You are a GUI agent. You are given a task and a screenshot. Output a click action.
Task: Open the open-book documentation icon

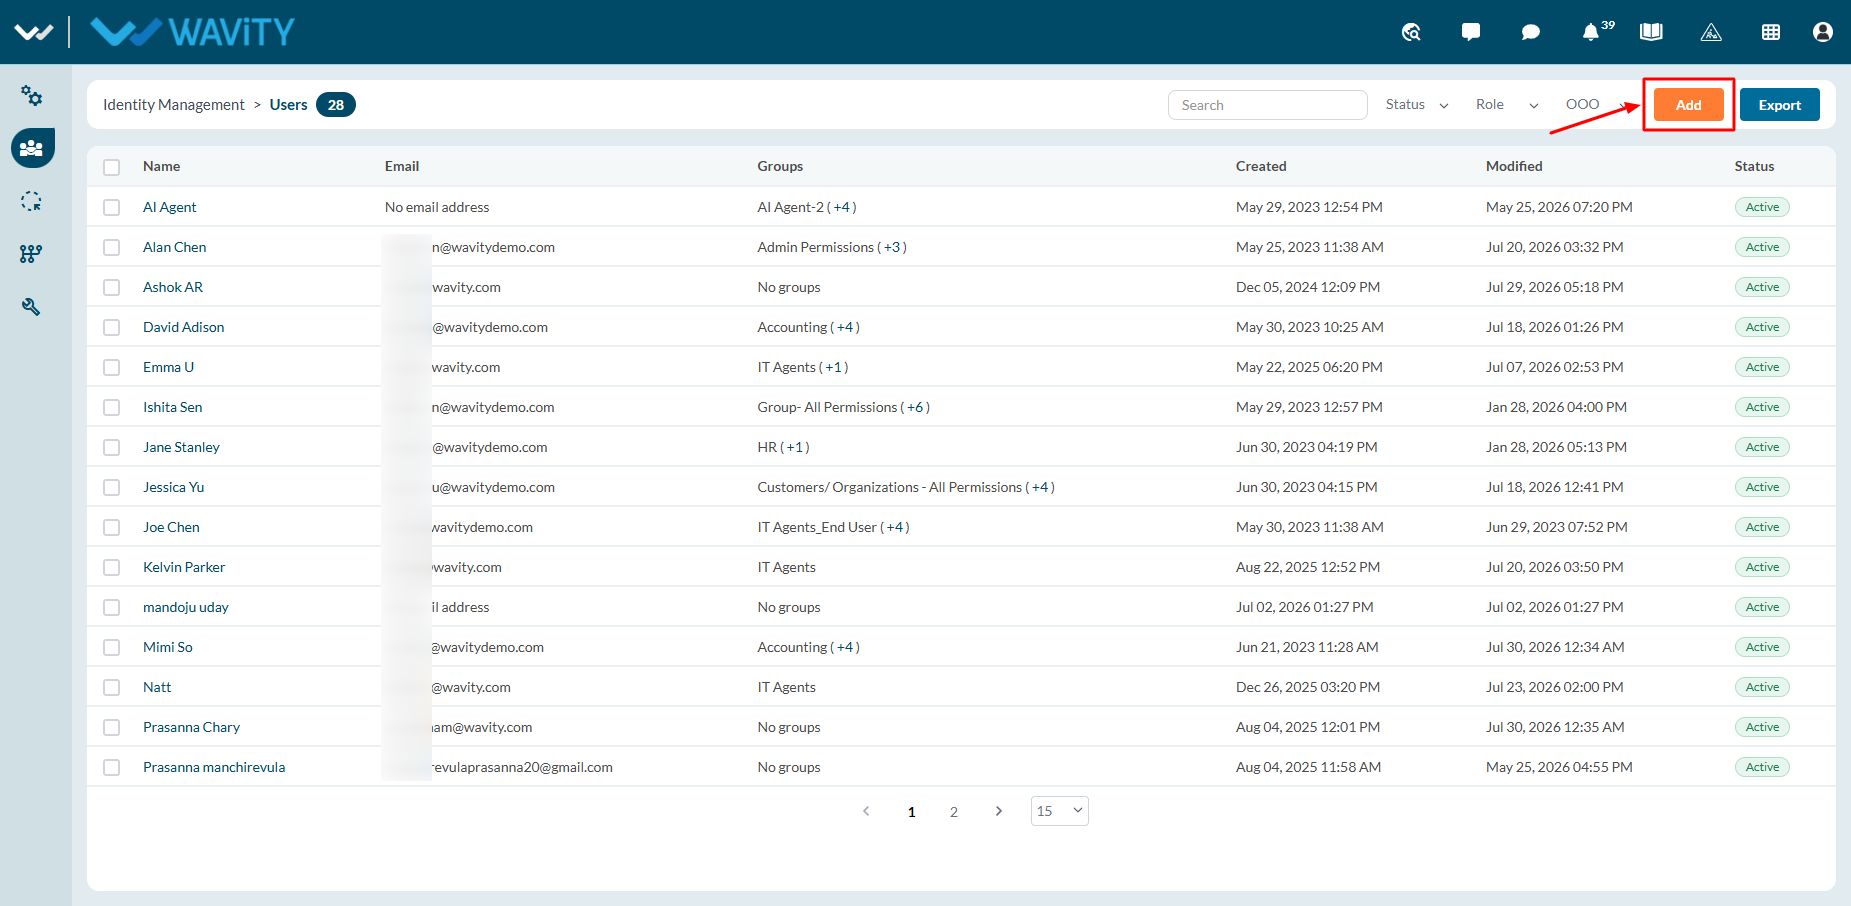[x=1651, y=32]
